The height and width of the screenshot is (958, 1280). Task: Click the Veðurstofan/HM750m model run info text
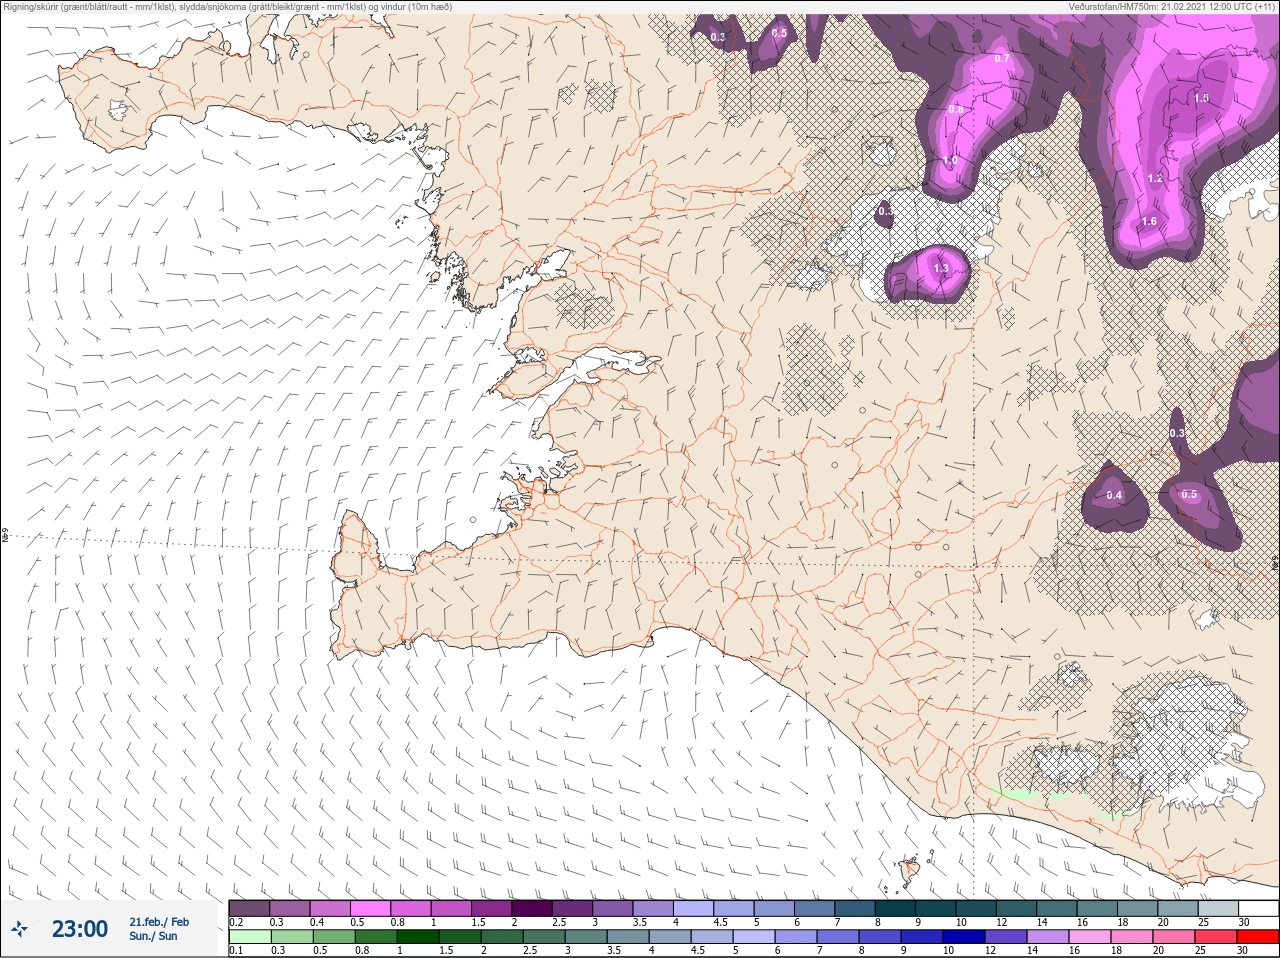coord(1171,7)
